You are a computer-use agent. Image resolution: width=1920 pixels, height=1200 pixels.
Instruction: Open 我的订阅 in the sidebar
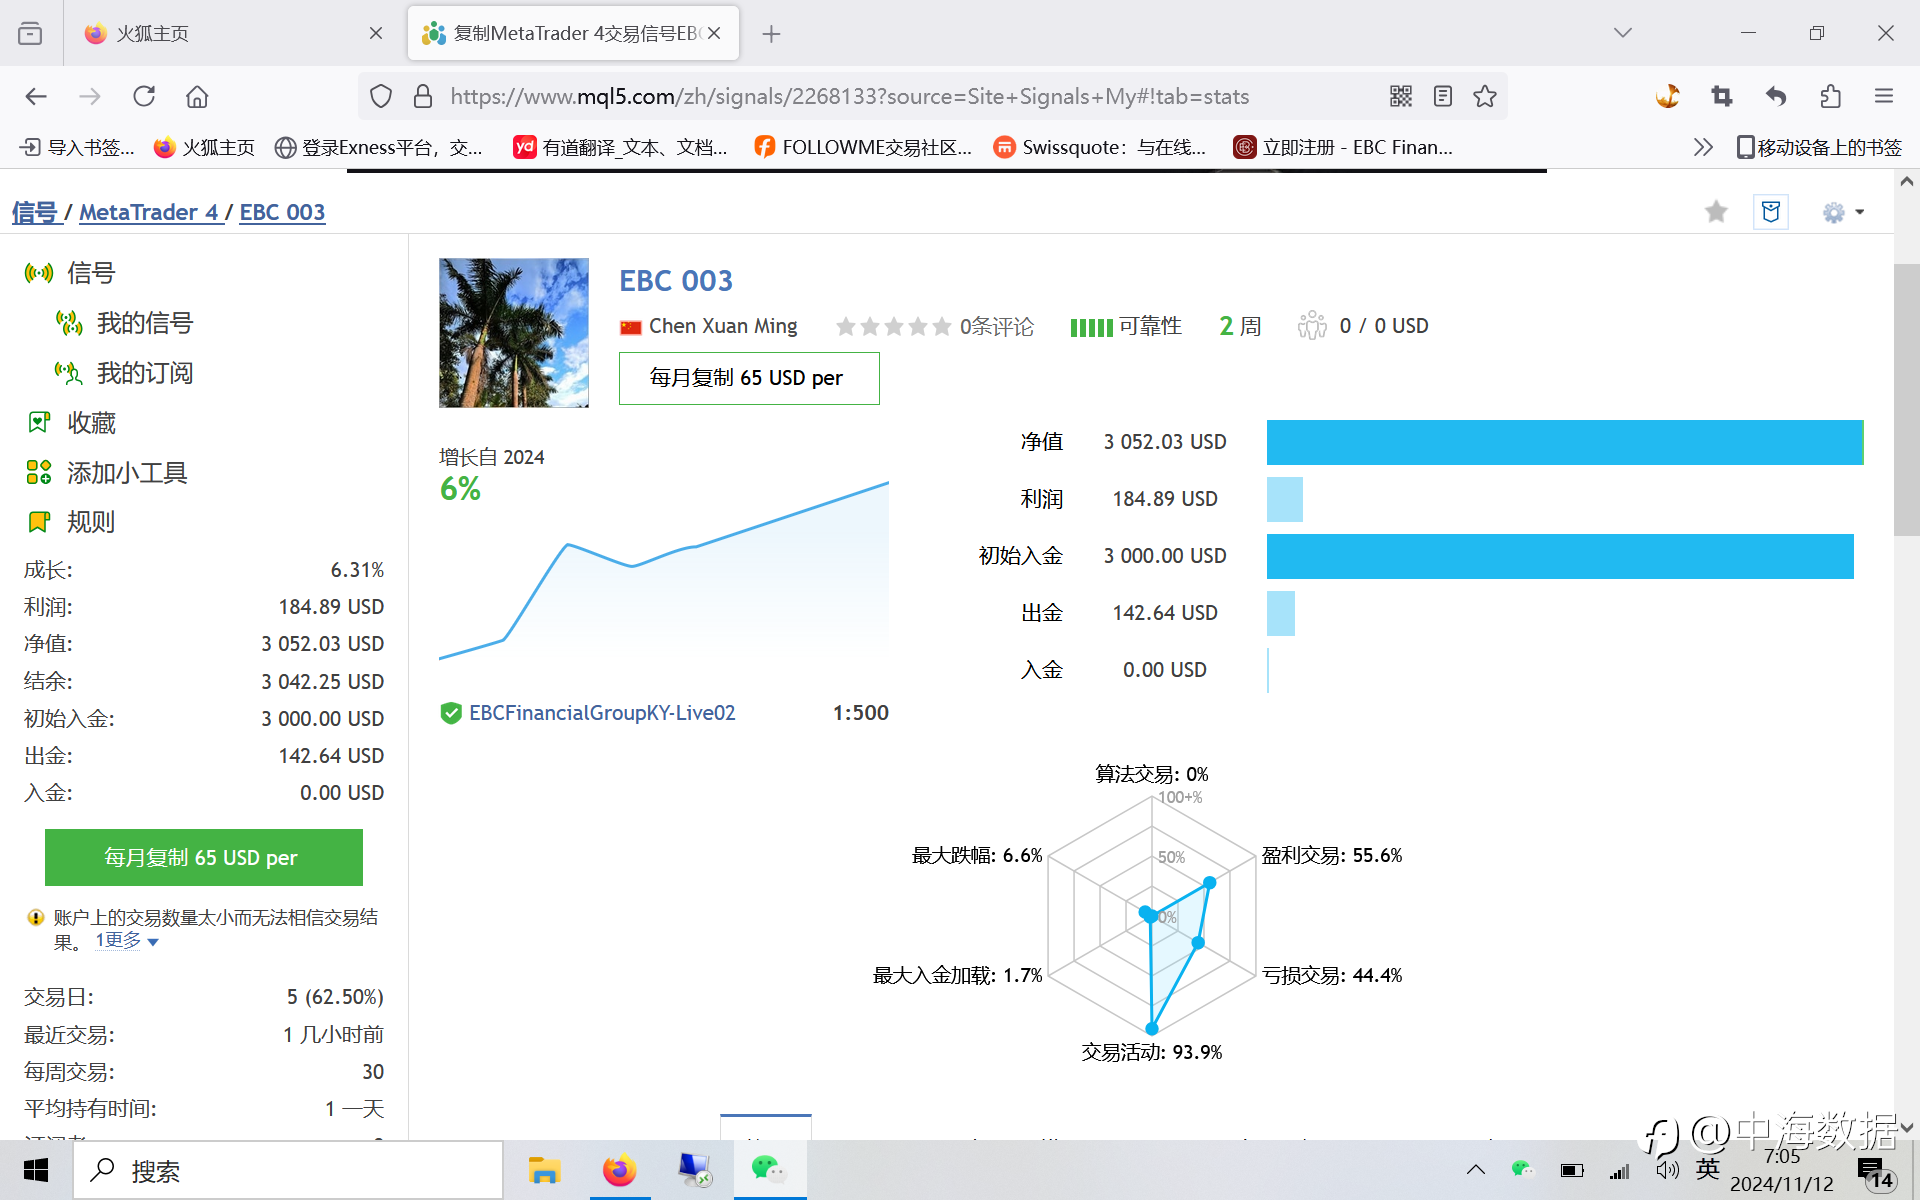(x=124, y=373)
